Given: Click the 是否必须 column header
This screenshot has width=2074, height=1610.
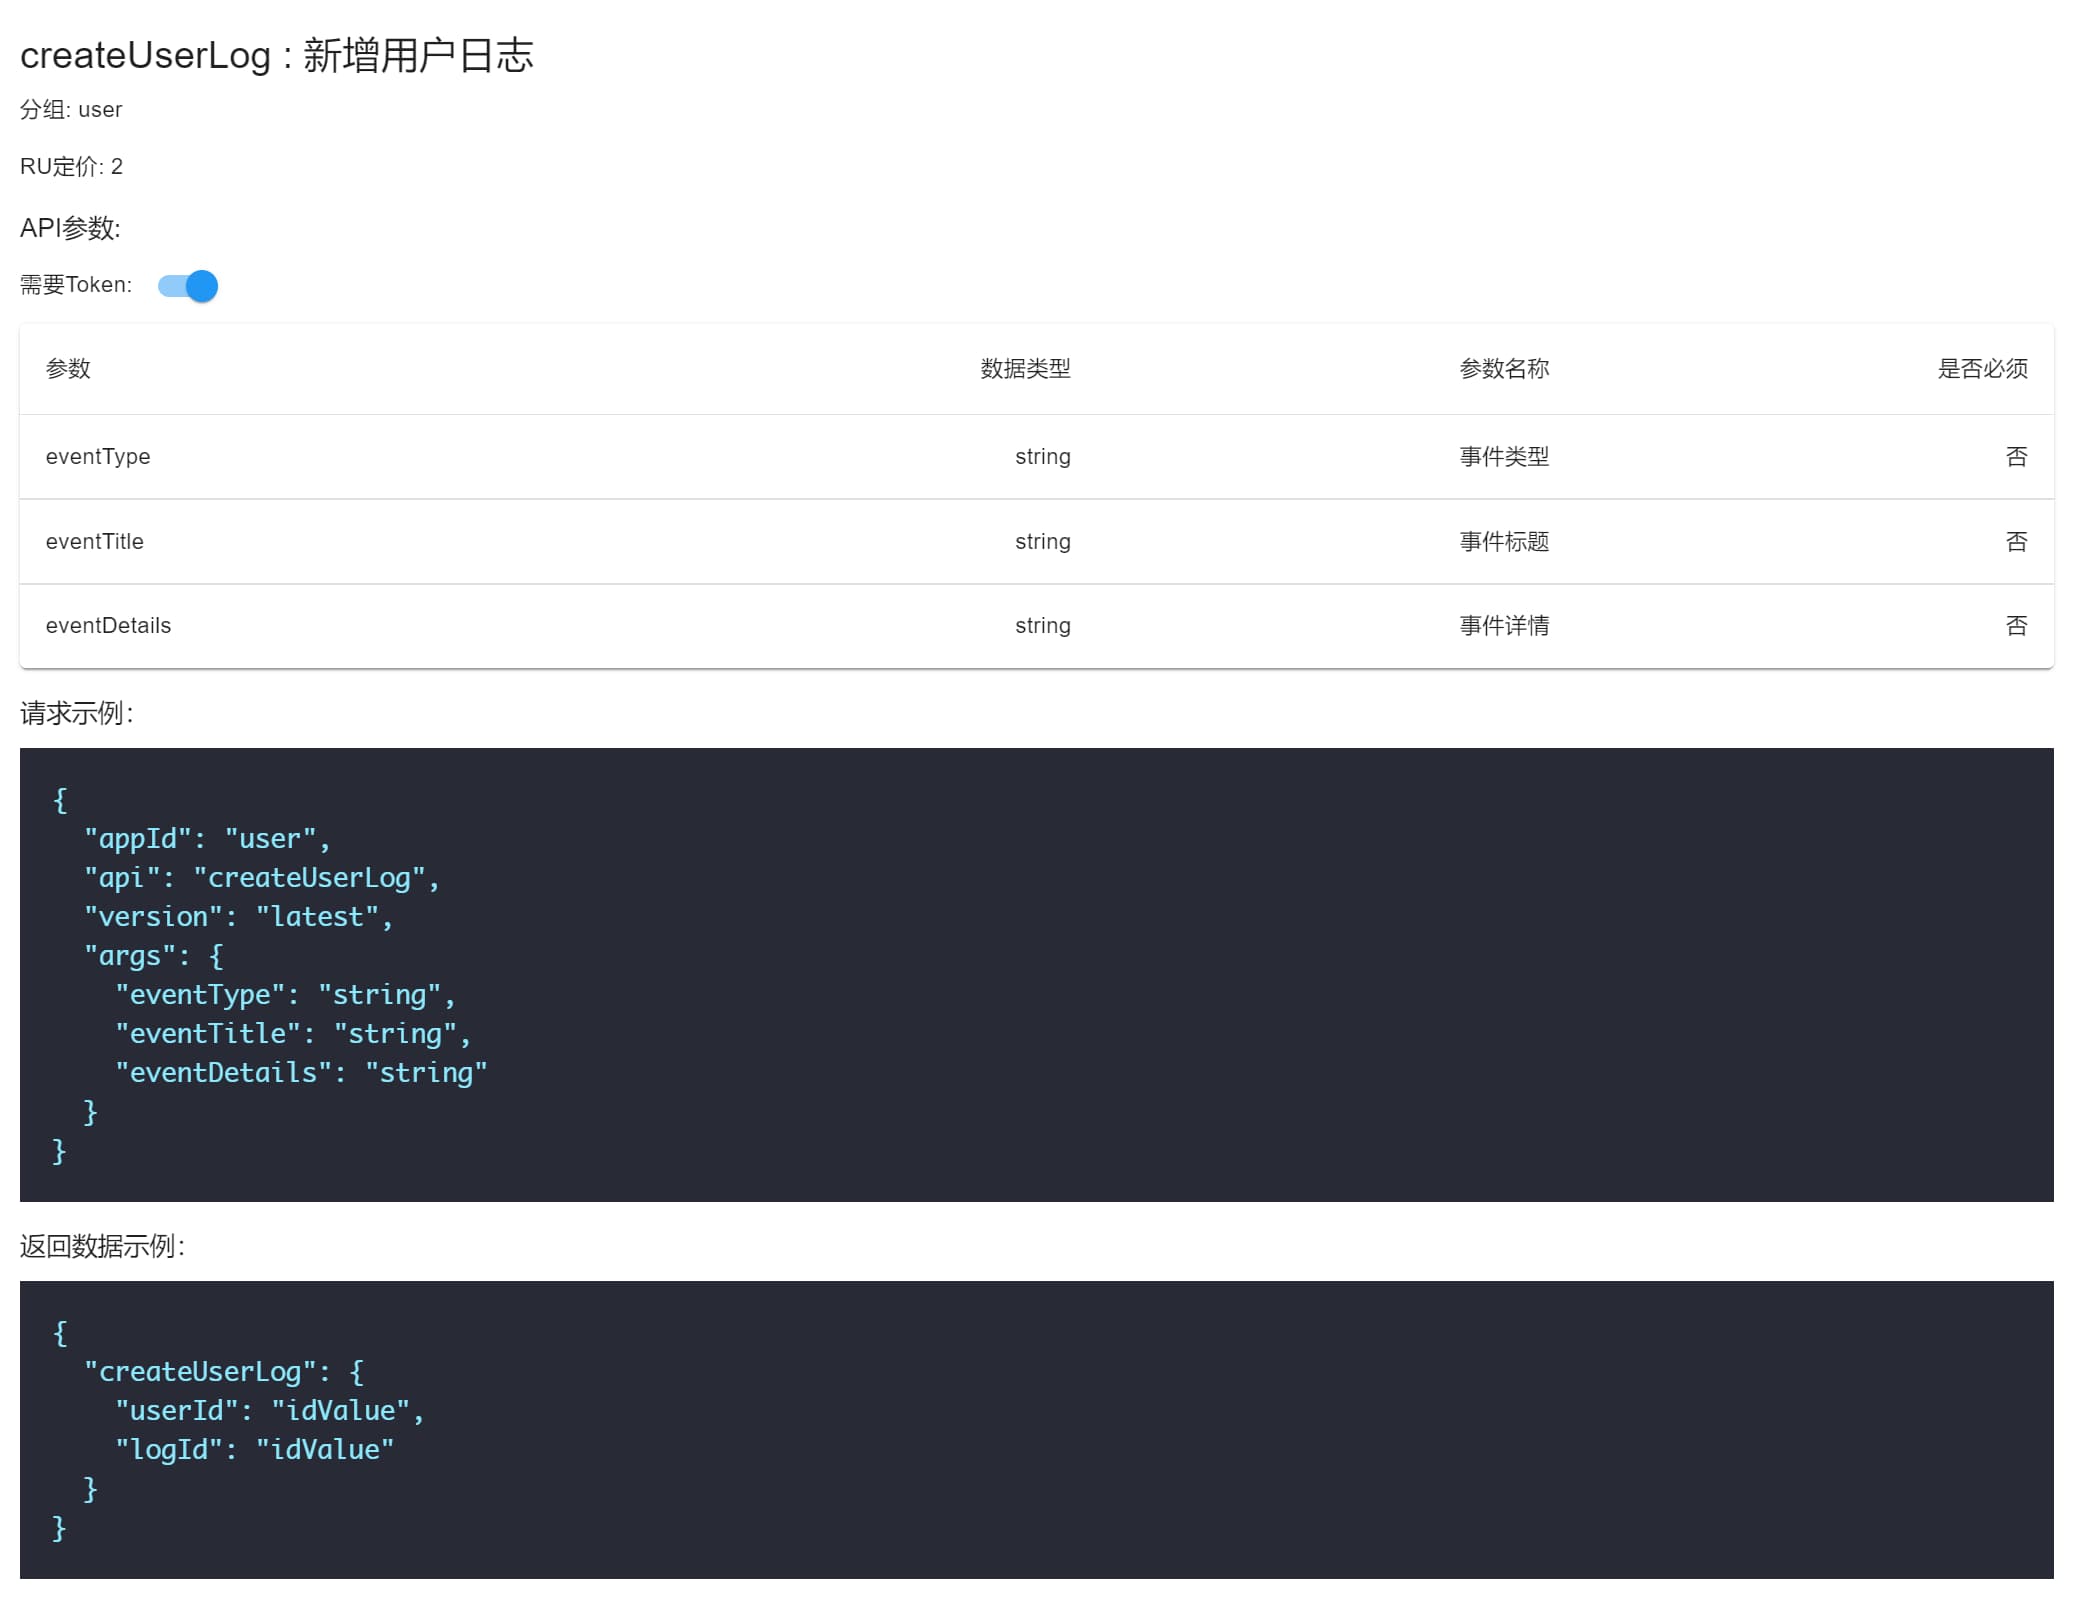Looking at the screenshot, I should pyautogui.click(x=1982, y=369).
